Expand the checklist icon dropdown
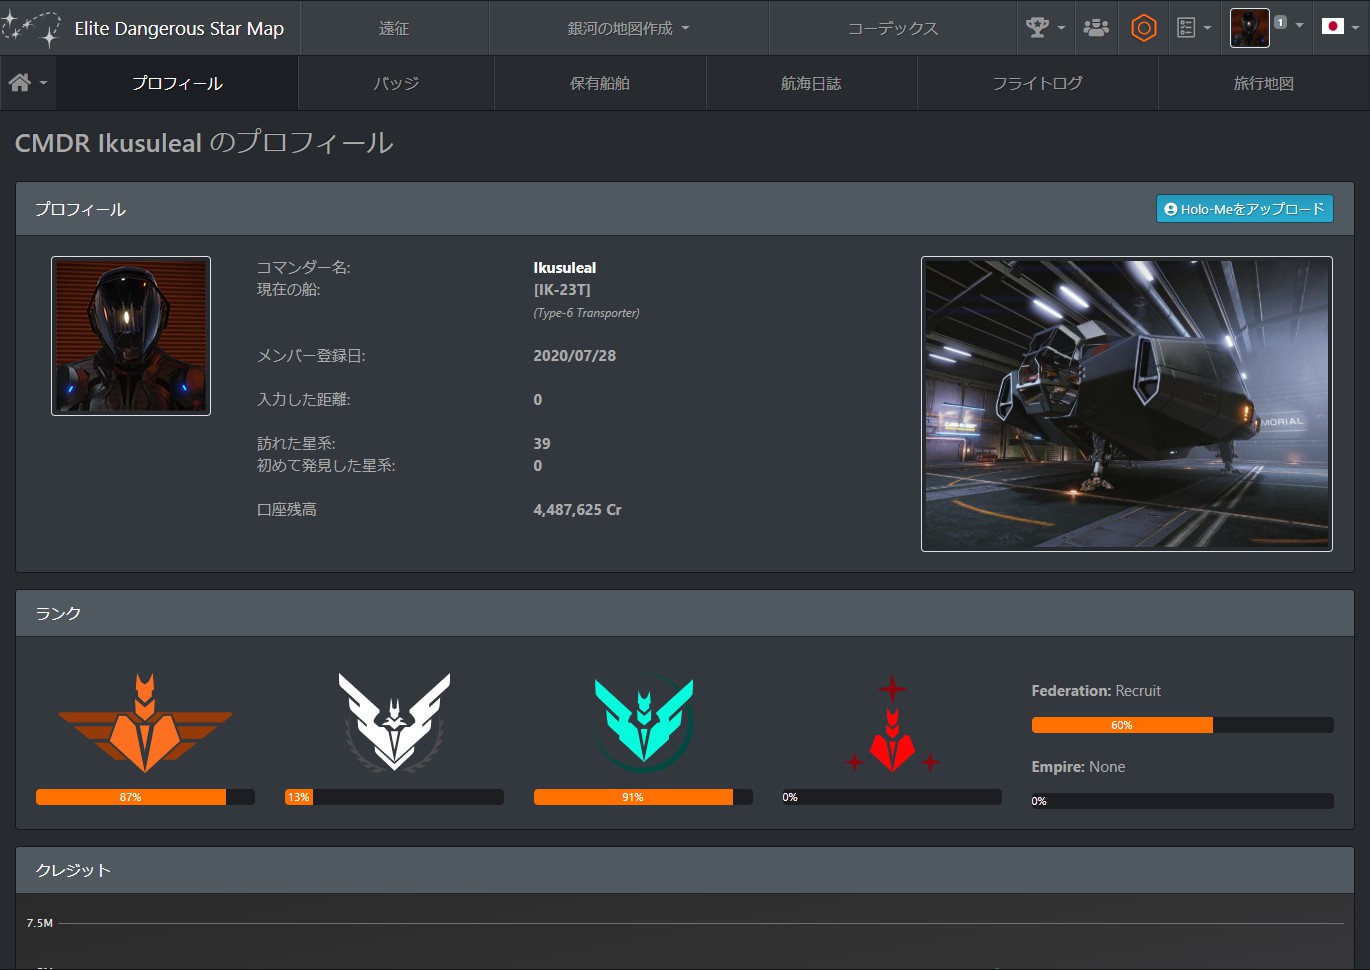Screen dimensions: 1370x970 [x=1194, y=28]
